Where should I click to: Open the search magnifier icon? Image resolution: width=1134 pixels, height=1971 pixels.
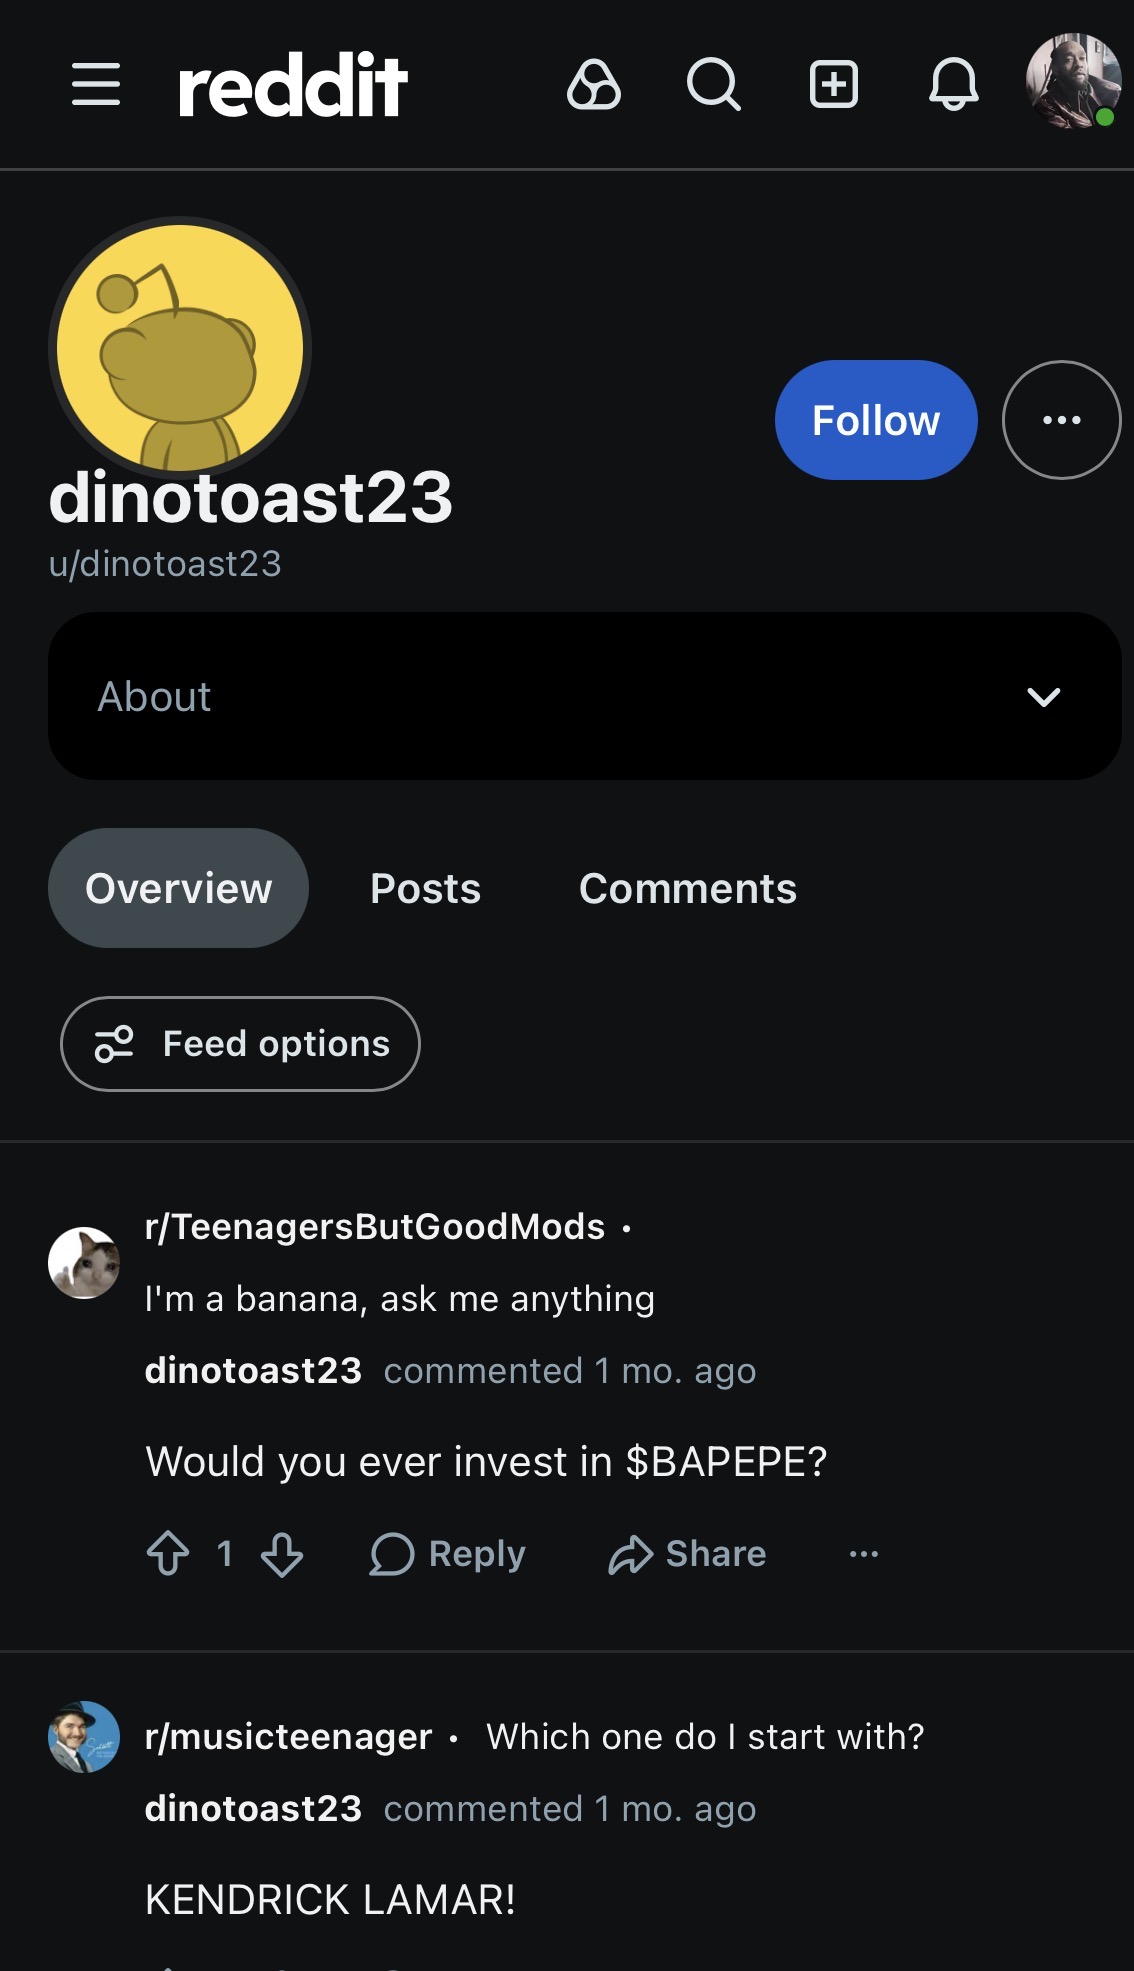coord(713,84)
